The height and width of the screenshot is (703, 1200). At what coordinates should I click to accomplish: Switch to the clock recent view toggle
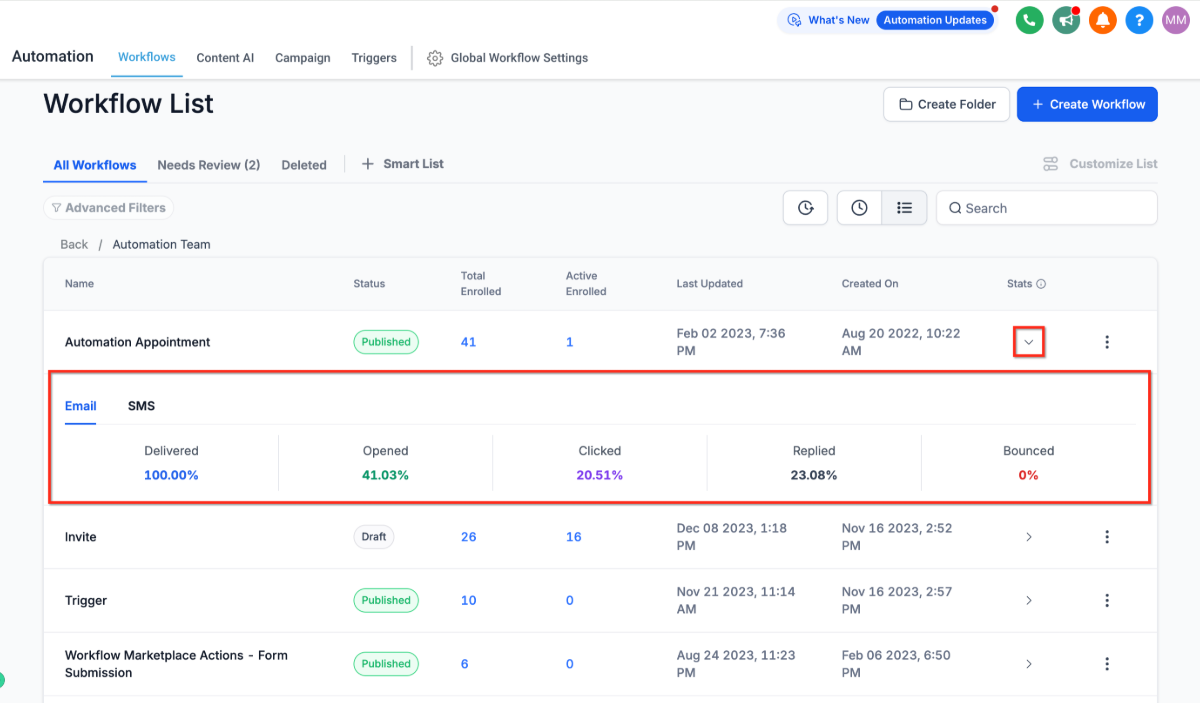pyautogui.click(x=859, y=208)
